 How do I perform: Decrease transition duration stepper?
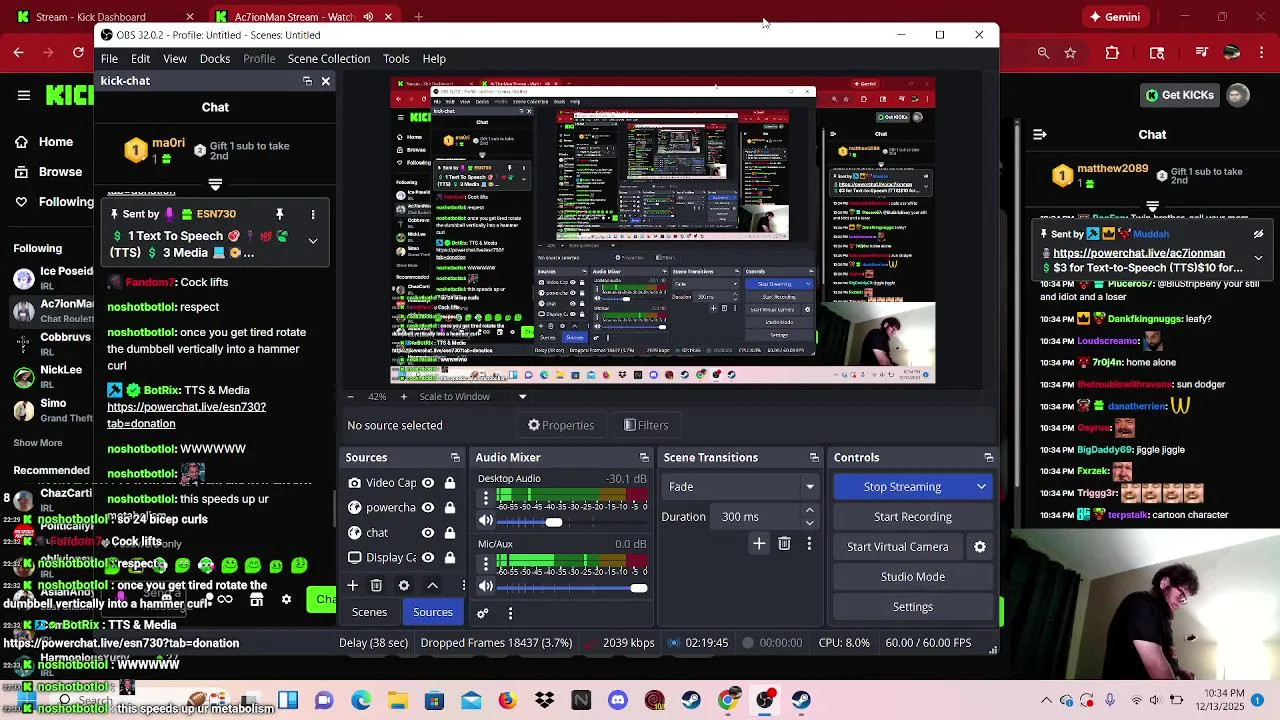[x=809, y=523]
